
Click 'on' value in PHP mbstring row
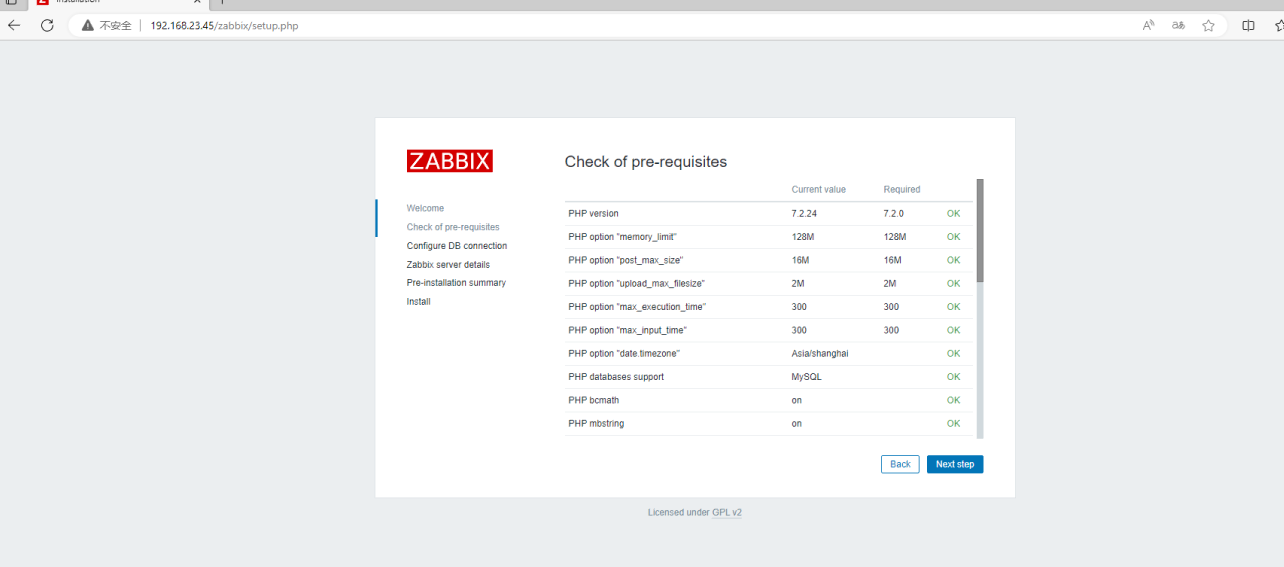[797, 423]
